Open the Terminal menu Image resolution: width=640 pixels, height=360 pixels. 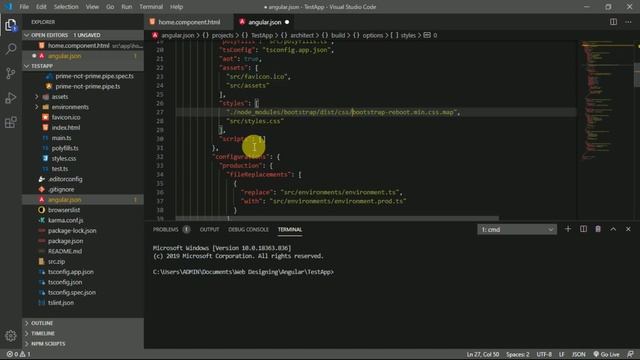coord(151,7)
